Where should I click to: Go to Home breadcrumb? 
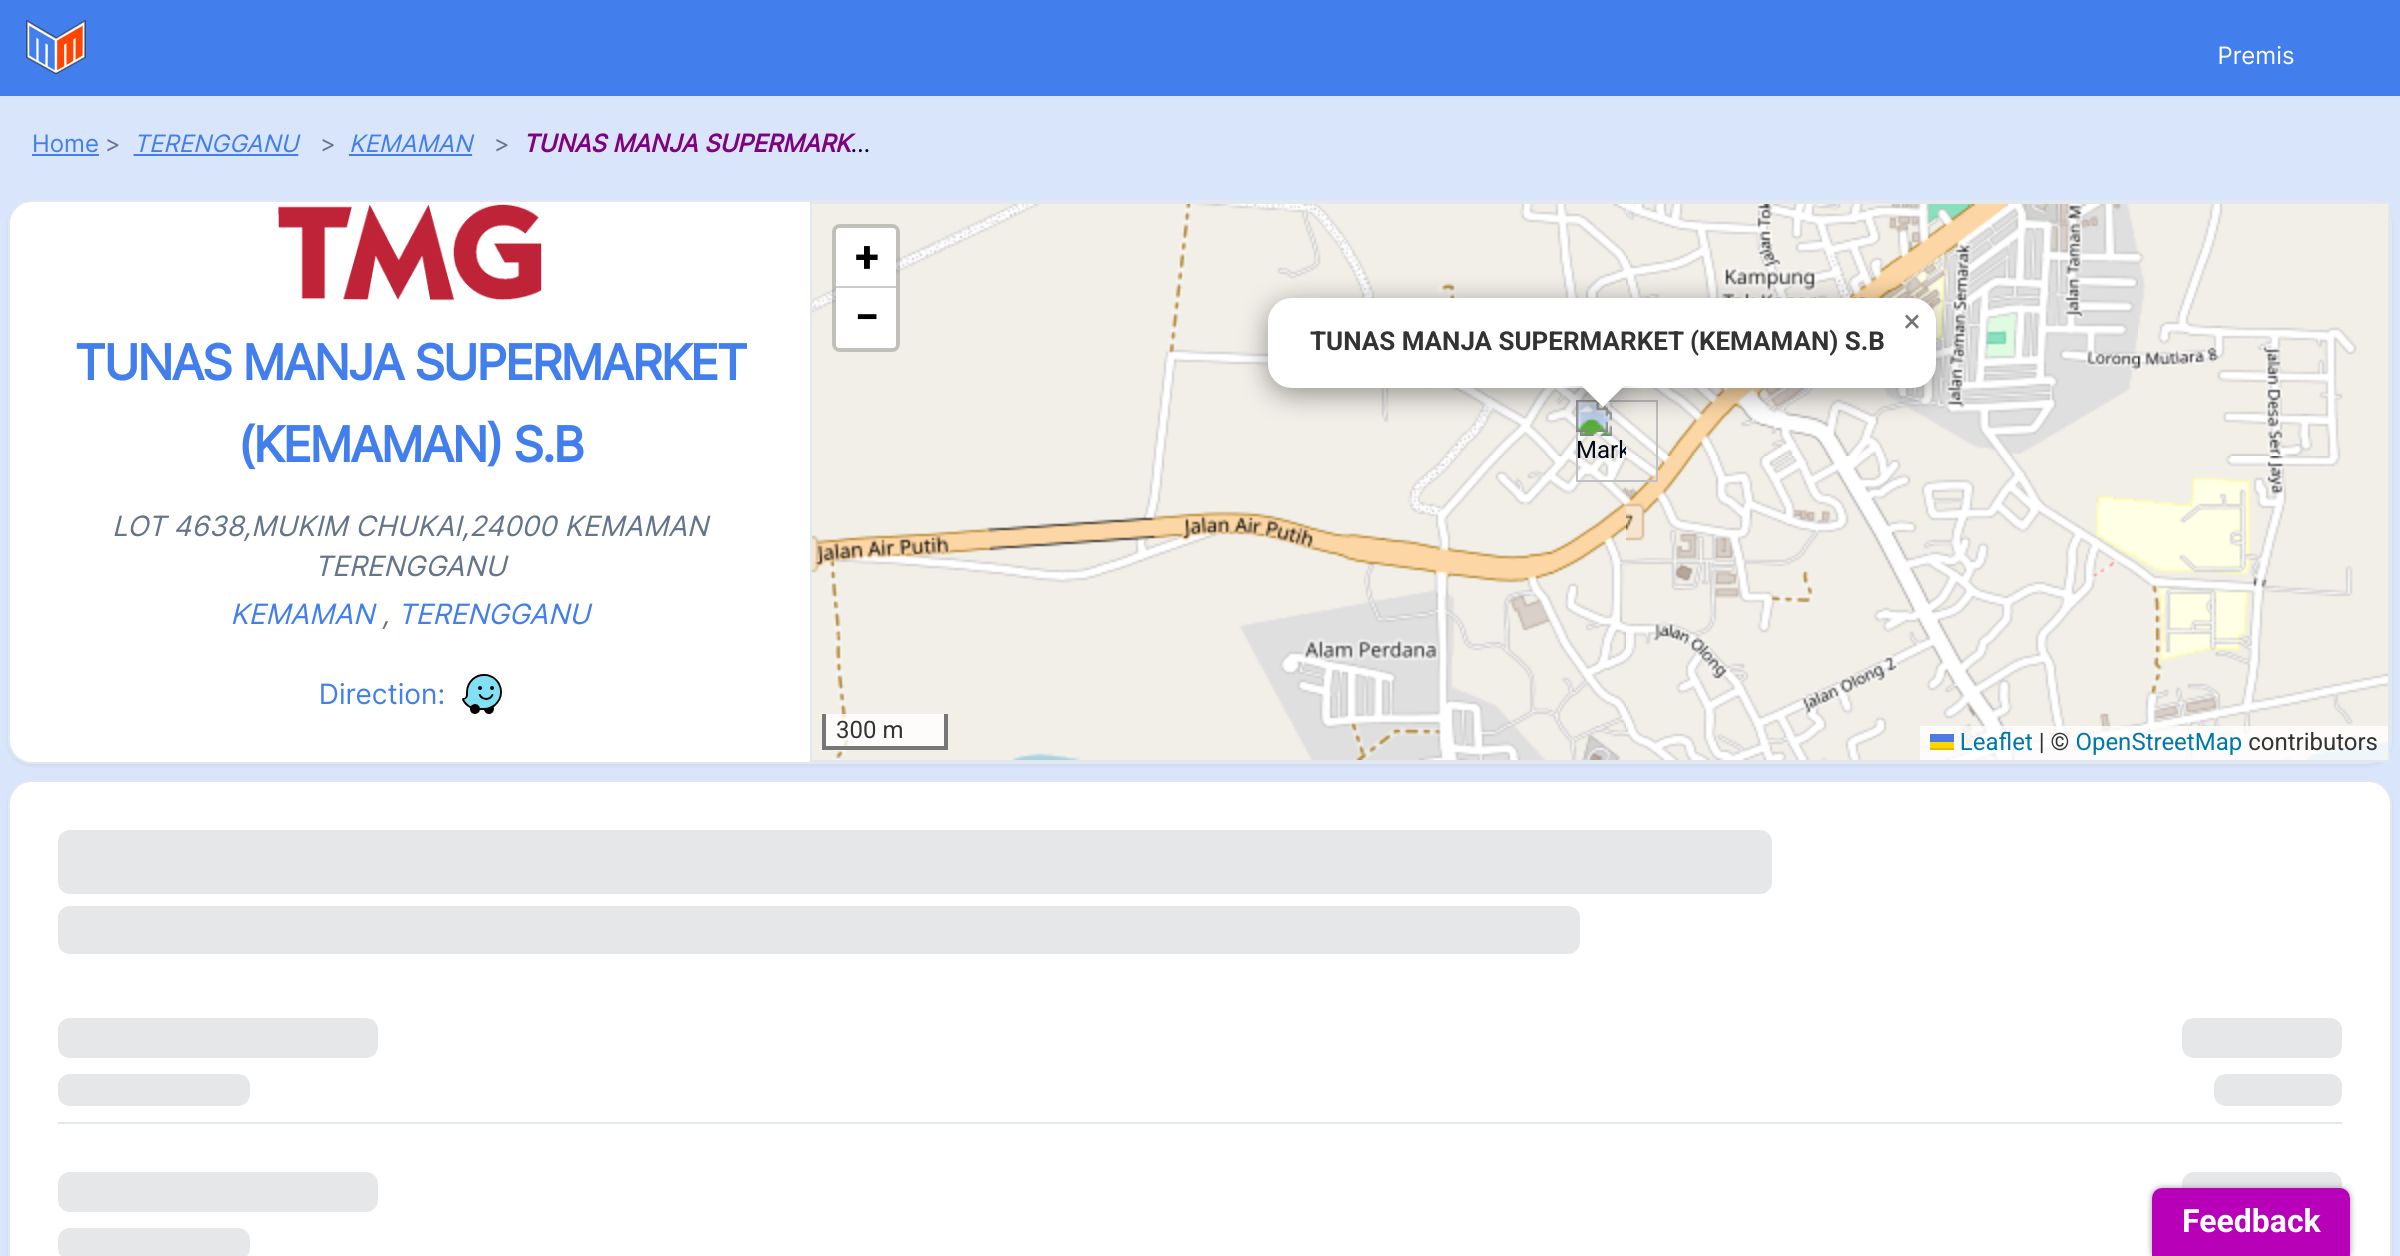click(65, 144)
